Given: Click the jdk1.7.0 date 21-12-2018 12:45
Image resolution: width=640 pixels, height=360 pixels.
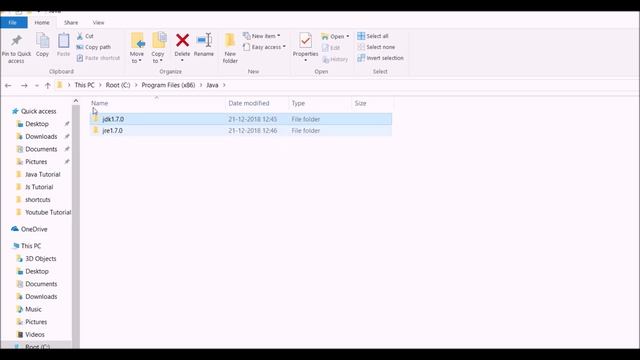Looking at the screenshot, I should click(253, 119).
